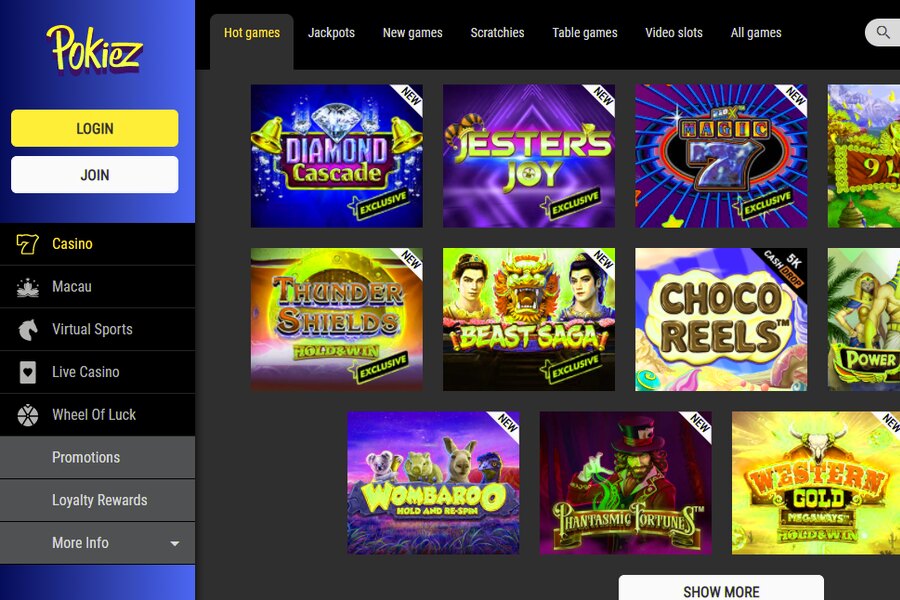The image size is (900, 600).
Task: Click the Macau lotus icon
Action: (x=28, y=287)
